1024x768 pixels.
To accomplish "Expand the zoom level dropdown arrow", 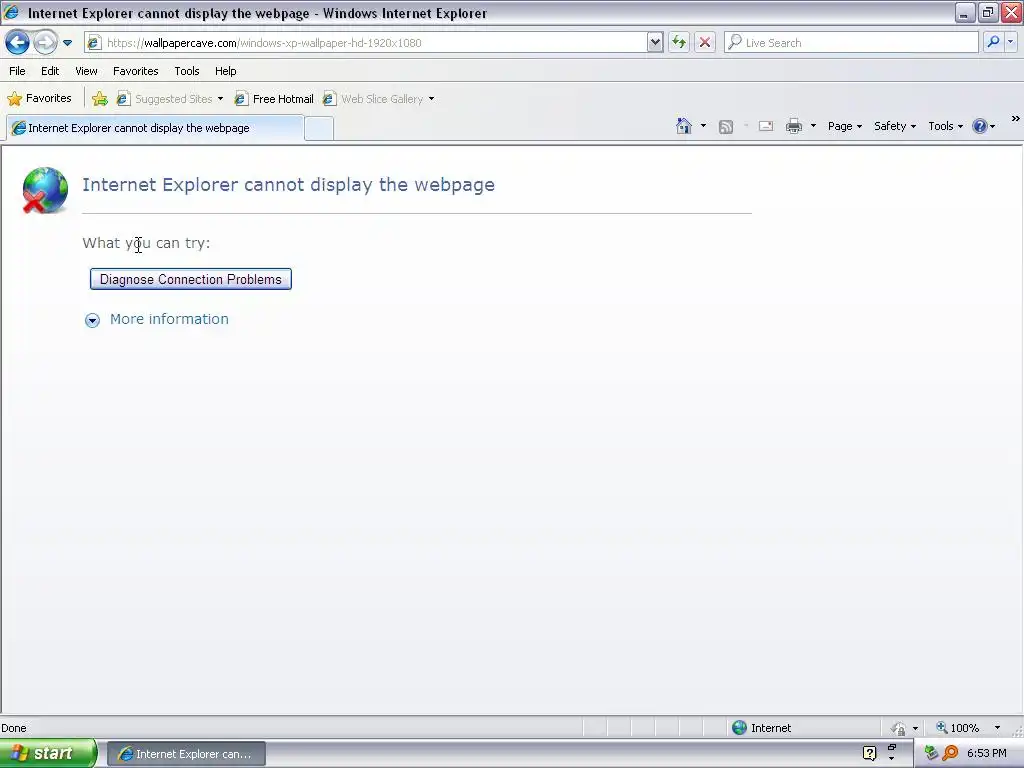I will (x=997, y=728).
